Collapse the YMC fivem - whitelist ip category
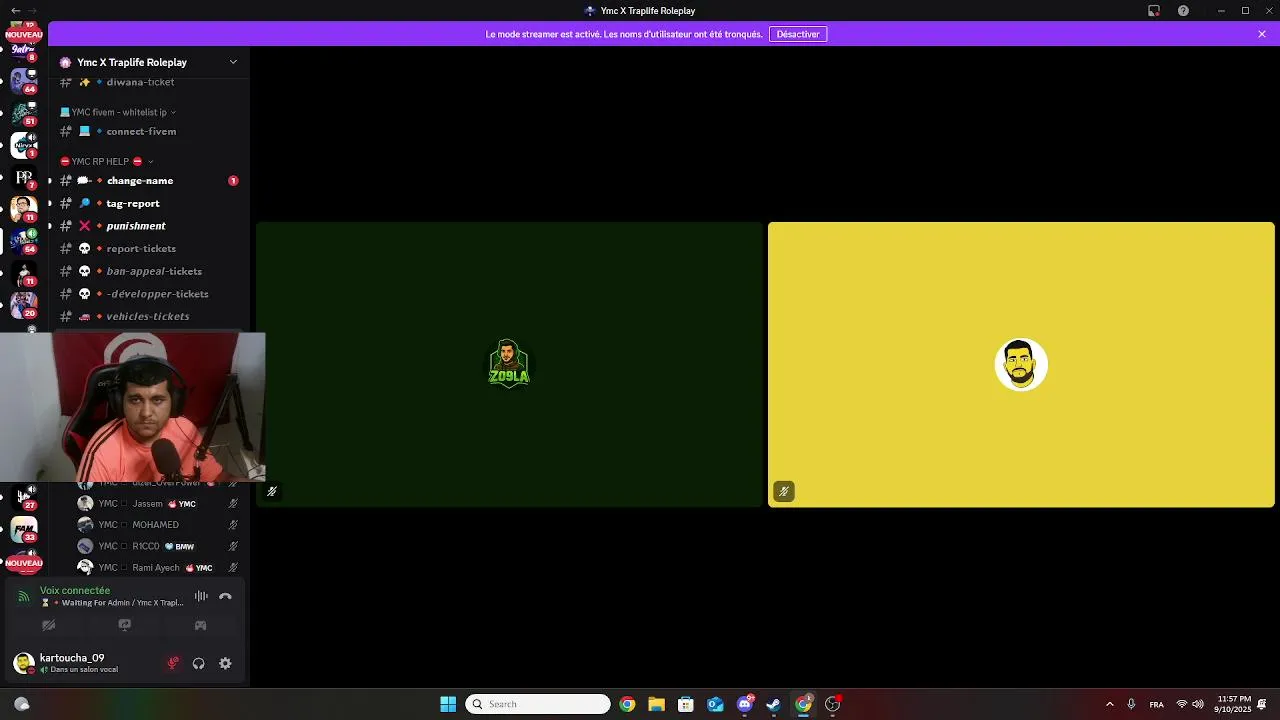 tap(118, 112)
